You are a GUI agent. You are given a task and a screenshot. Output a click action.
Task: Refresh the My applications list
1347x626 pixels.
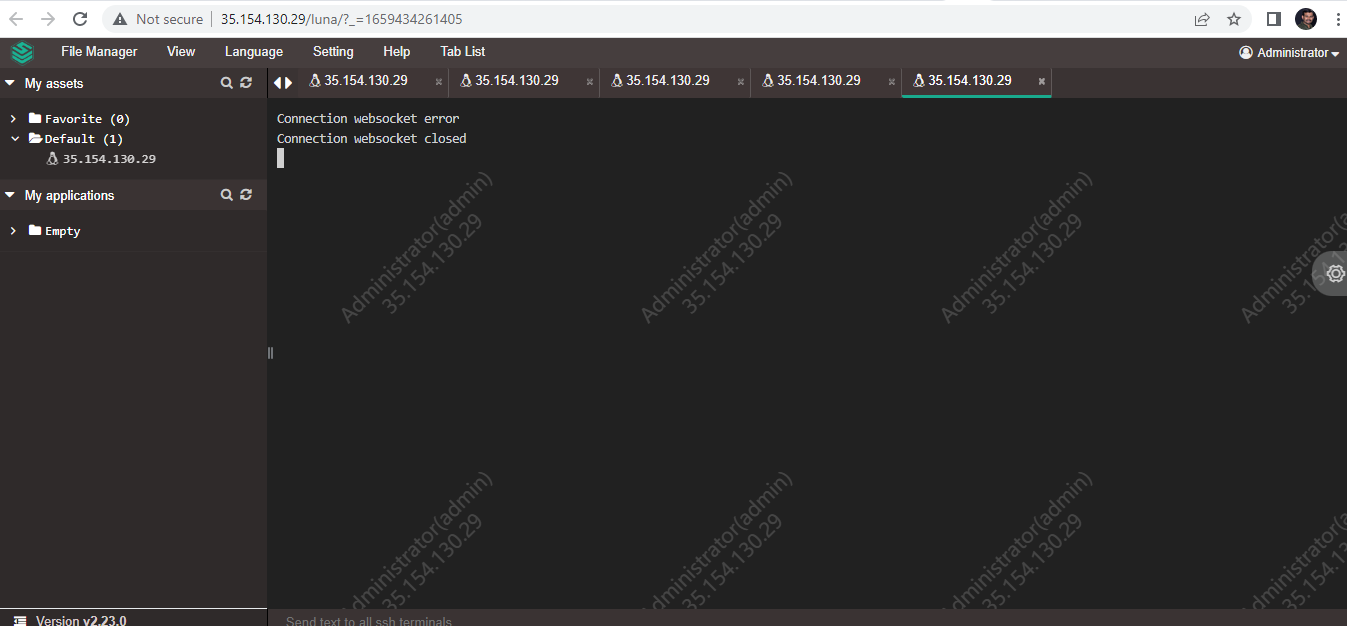pyautogui.click(x=246, y=194)
